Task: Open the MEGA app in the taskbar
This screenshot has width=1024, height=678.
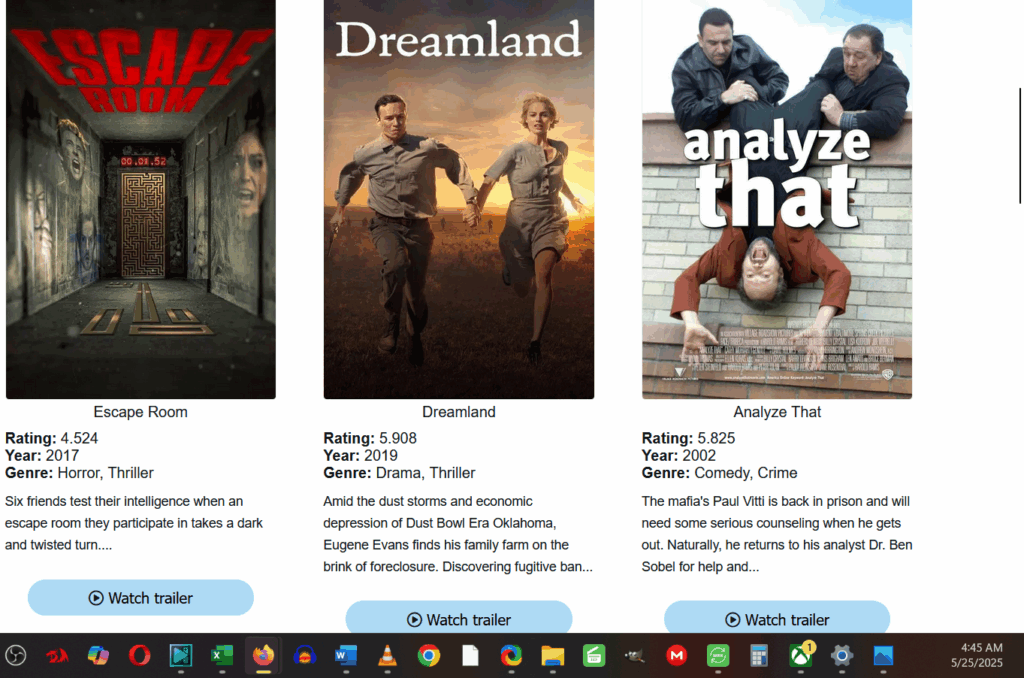Action: pos(677,655)
